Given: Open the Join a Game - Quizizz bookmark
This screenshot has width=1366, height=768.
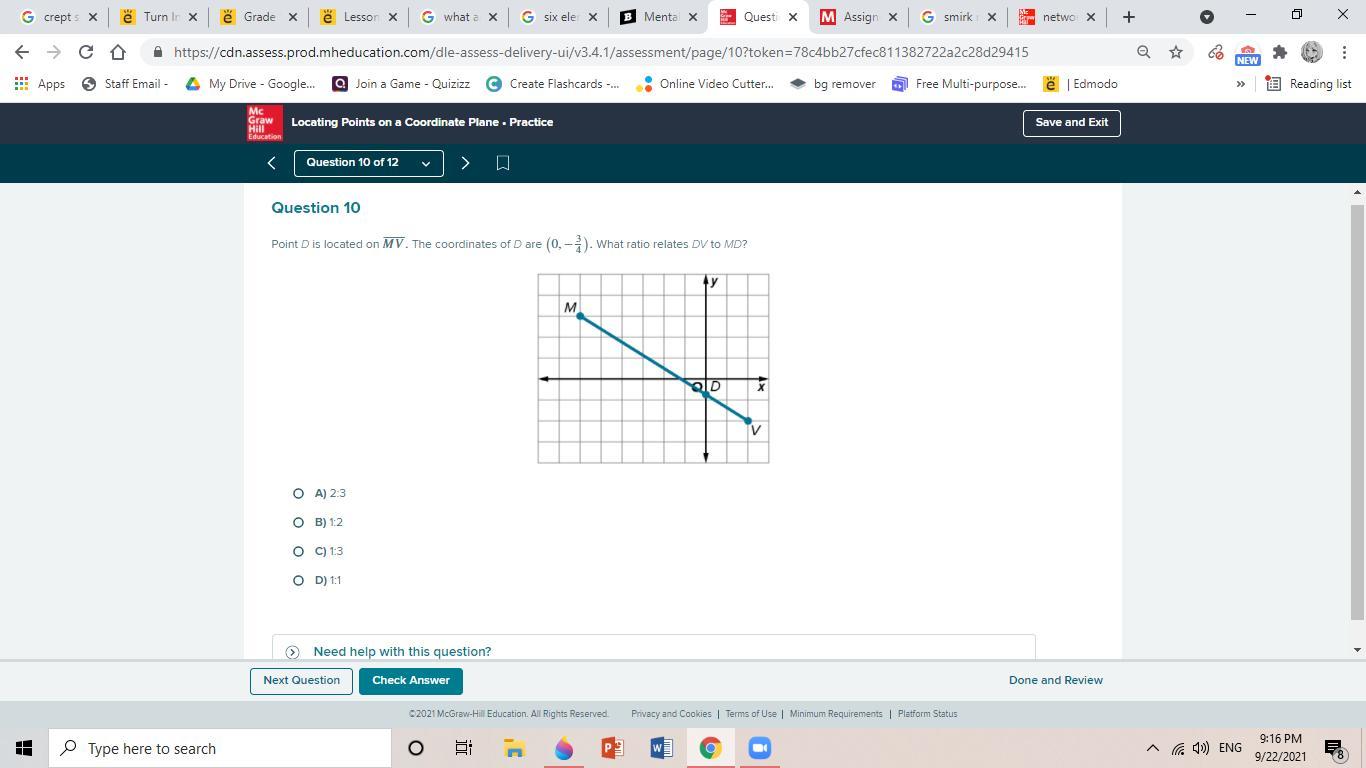Looking at the screenshot, I should point(402,84).
